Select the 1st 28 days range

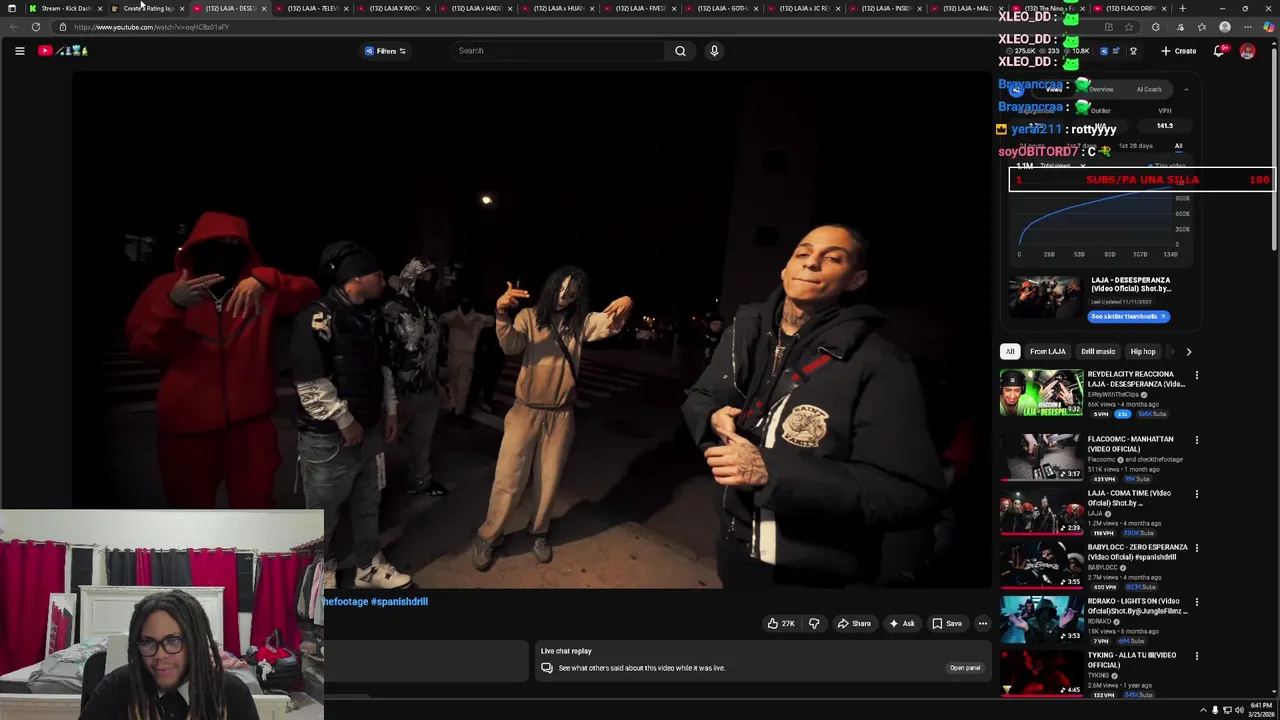[1135, 146]
